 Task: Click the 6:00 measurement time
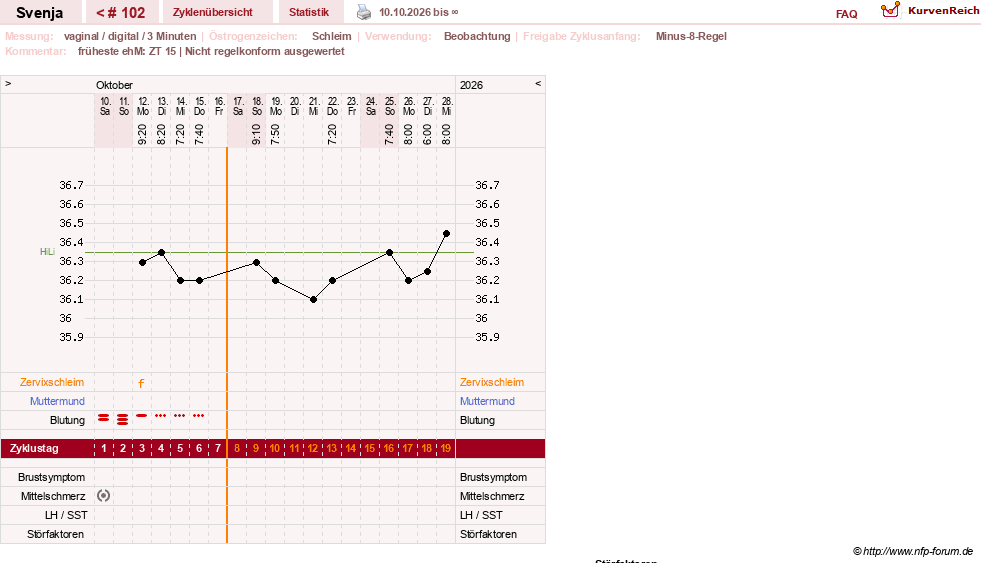pos(427,134)
